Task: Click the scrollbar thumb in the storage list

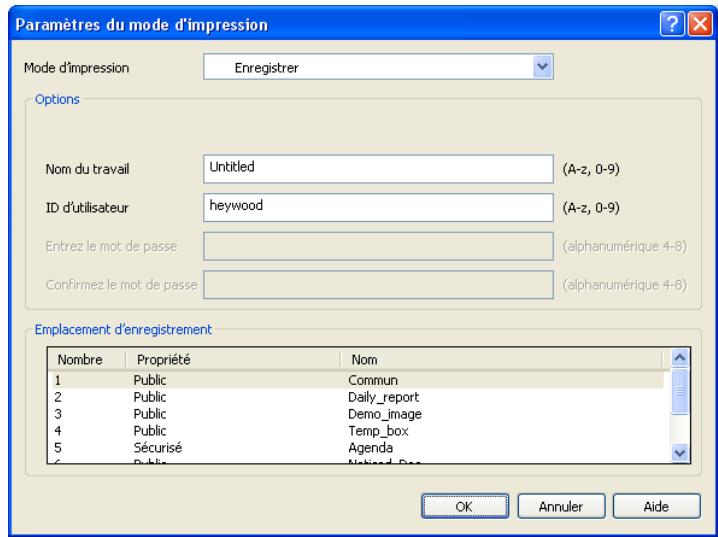Action: click(x=680, y=391)
